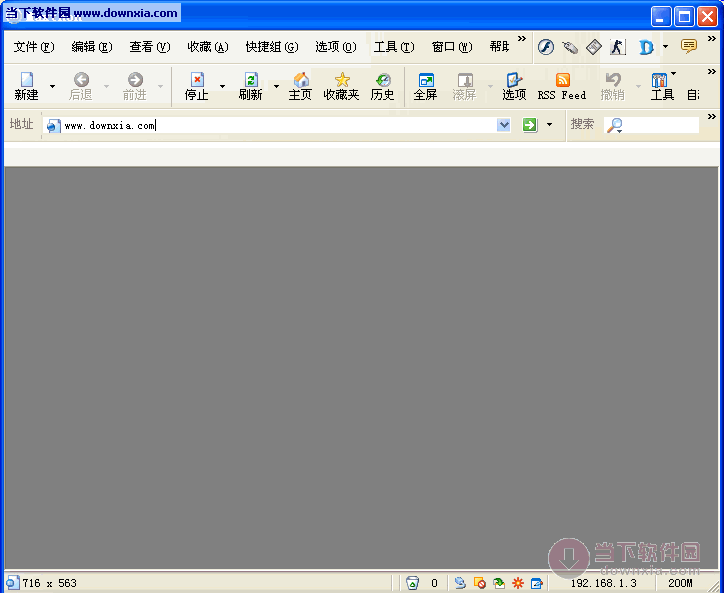The image size is (724, 593).
Task: Open dropdown arrow beside 新建 button
Action: pos(52,86)
